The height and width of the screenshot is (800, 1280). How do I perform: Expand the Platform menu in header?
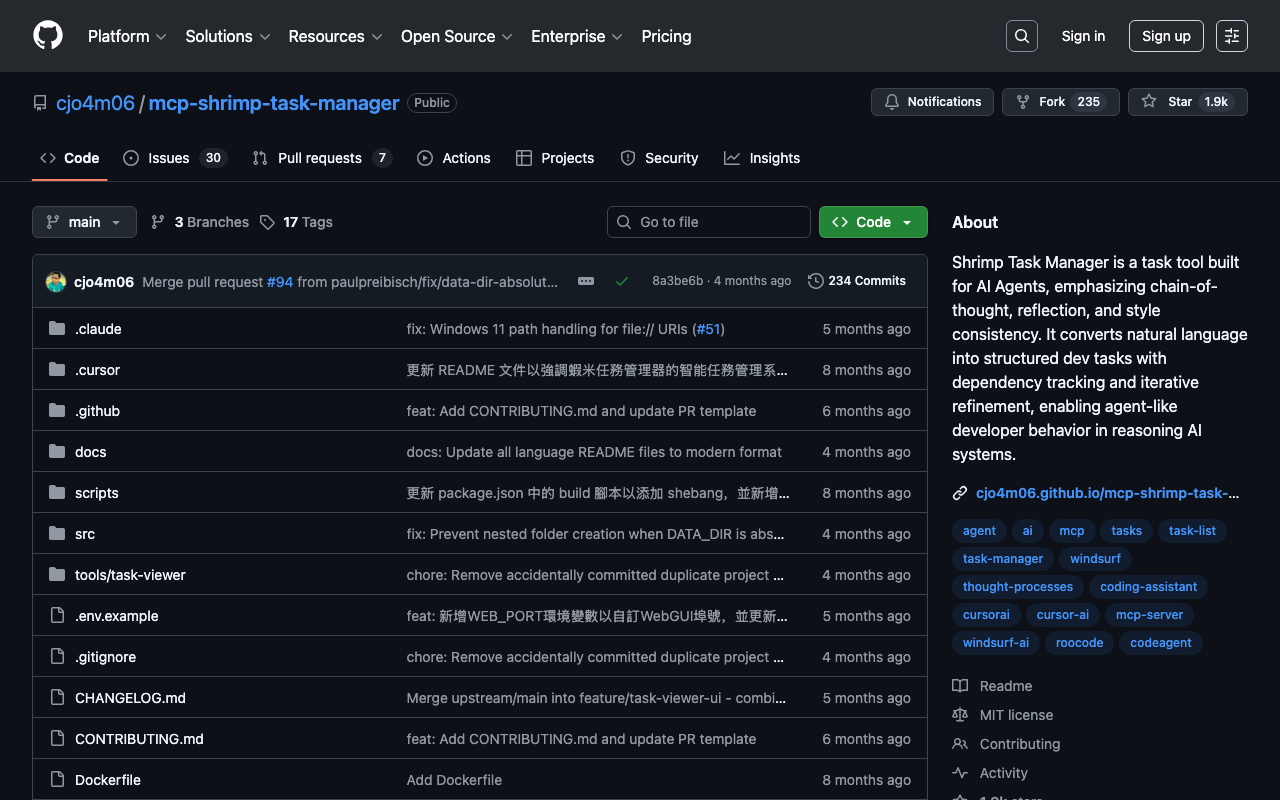click(127, 36)
